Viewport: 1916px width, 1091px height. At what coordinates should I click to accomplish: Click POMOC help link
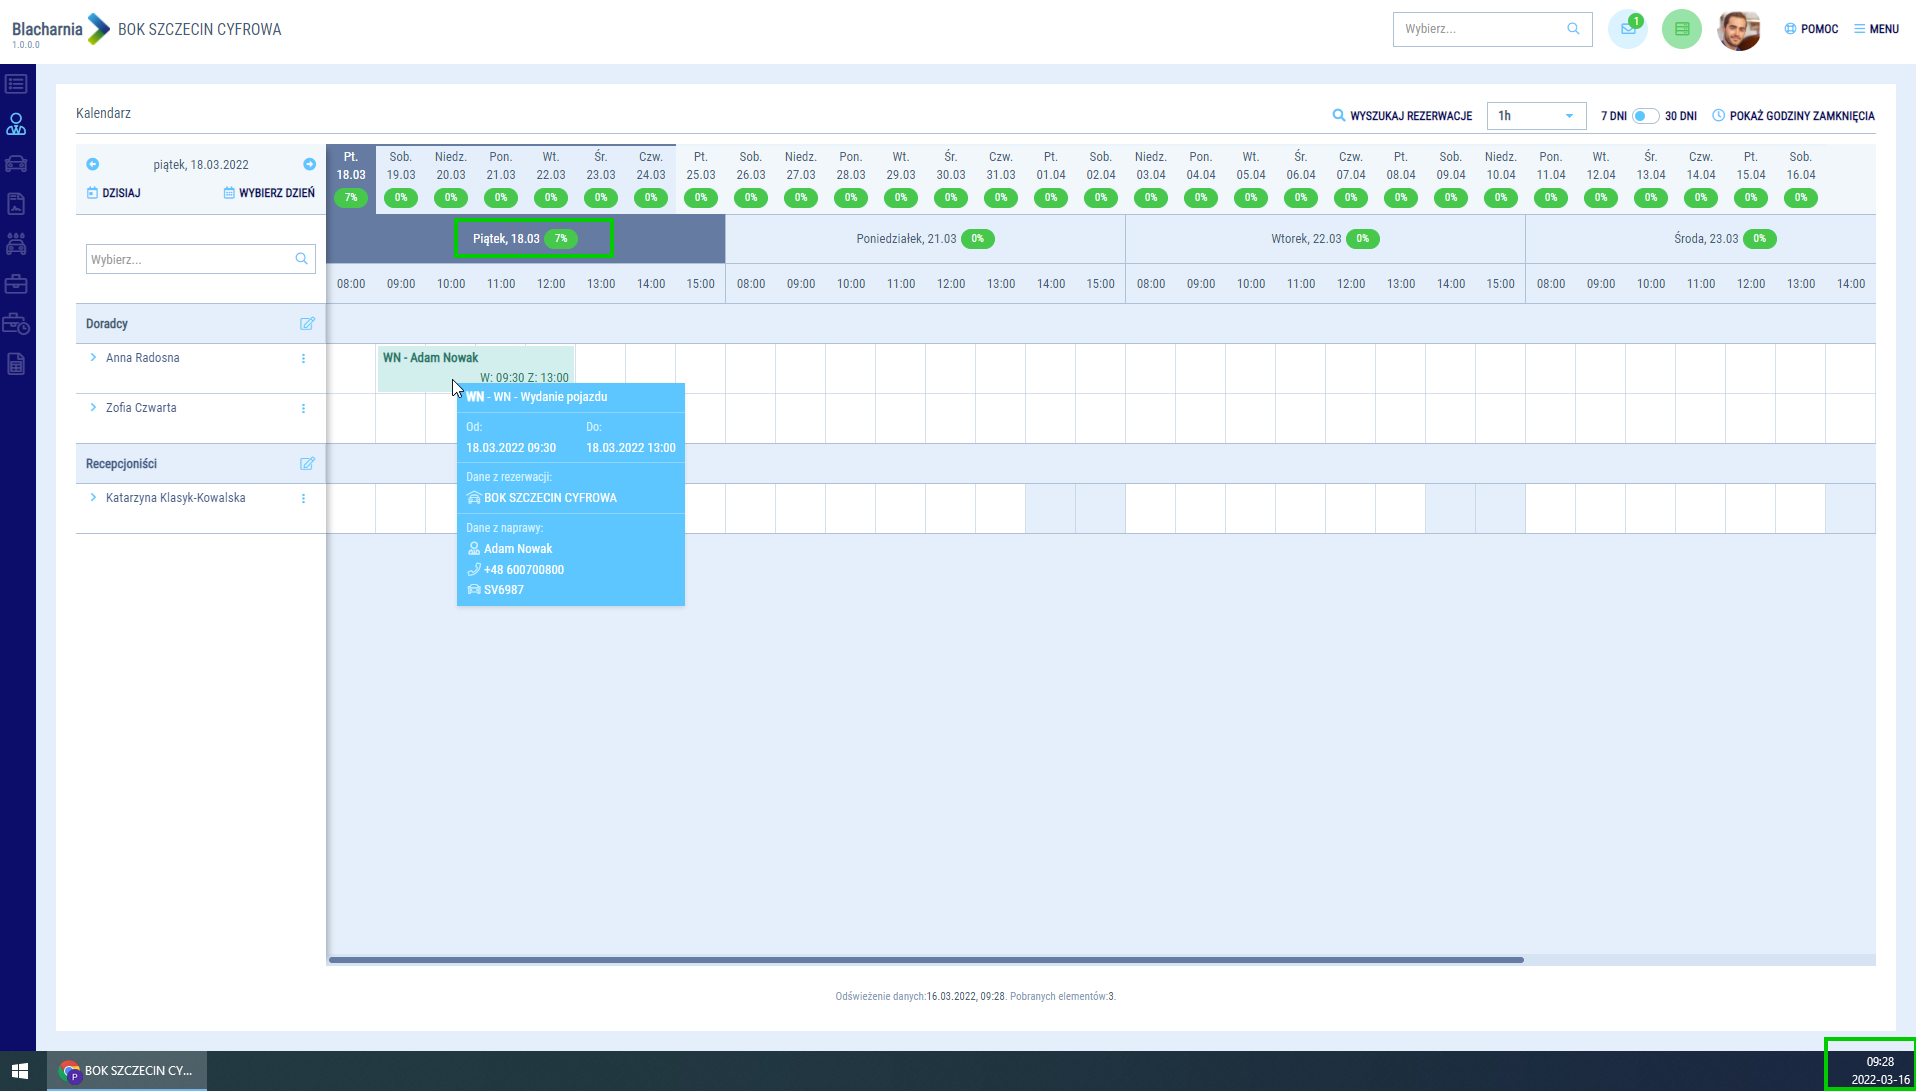[x=1811, y=29]
